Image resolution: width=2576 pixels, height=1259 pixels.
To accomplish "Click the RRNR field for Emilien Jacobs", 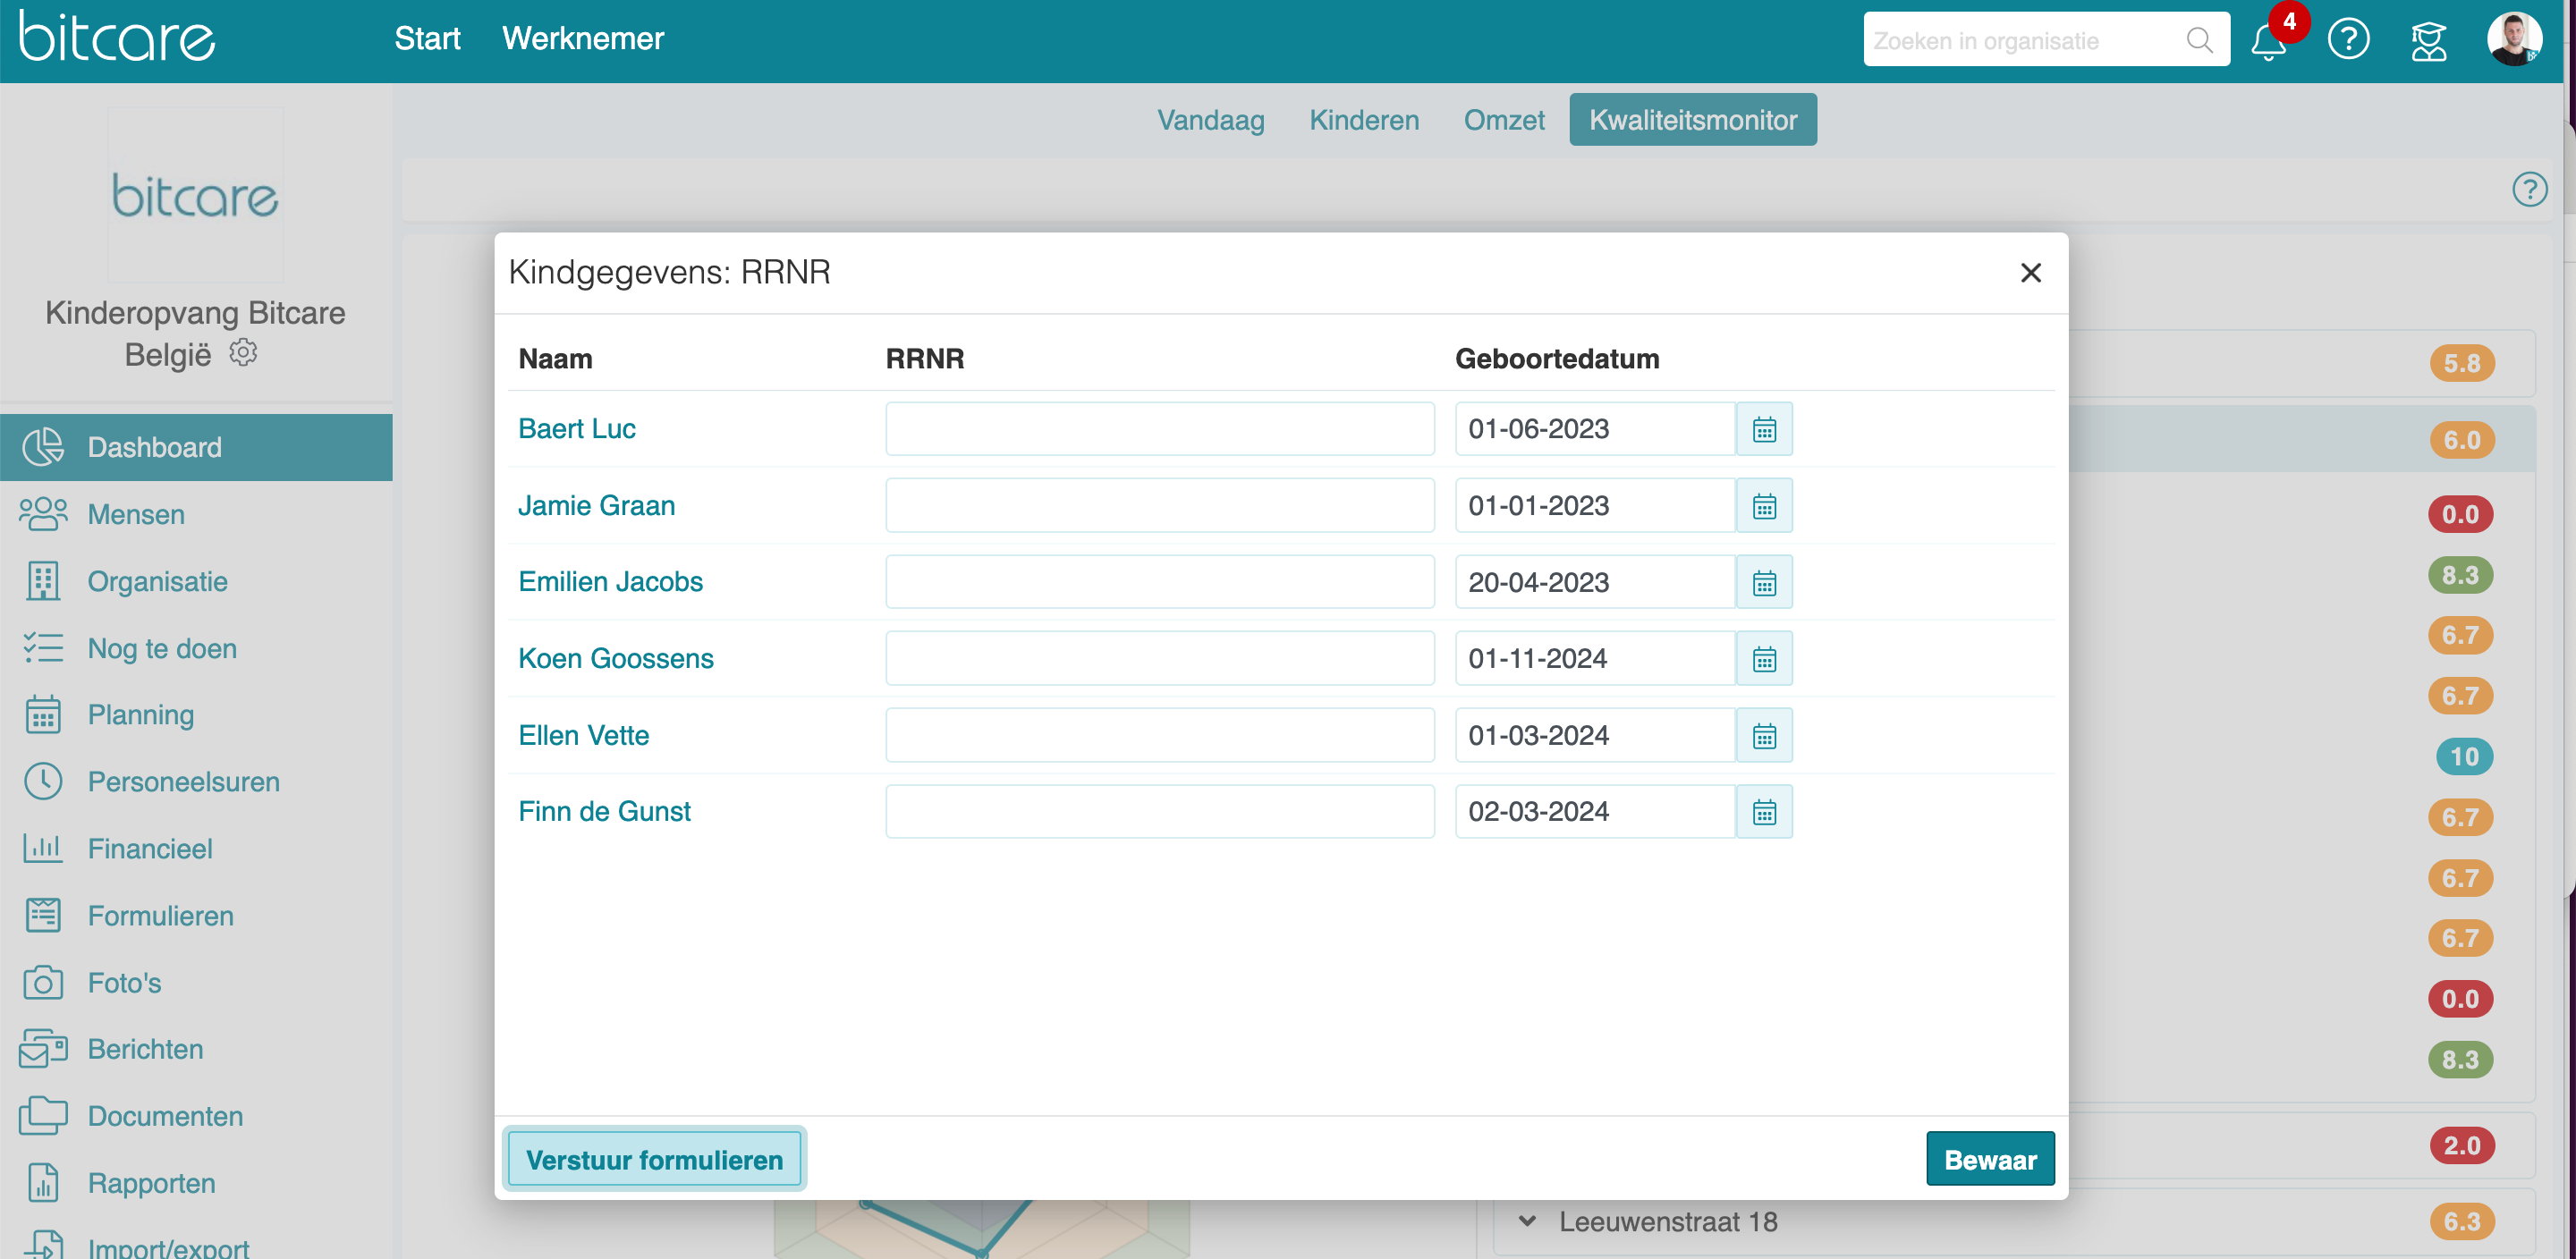I will coord(1159,582).
